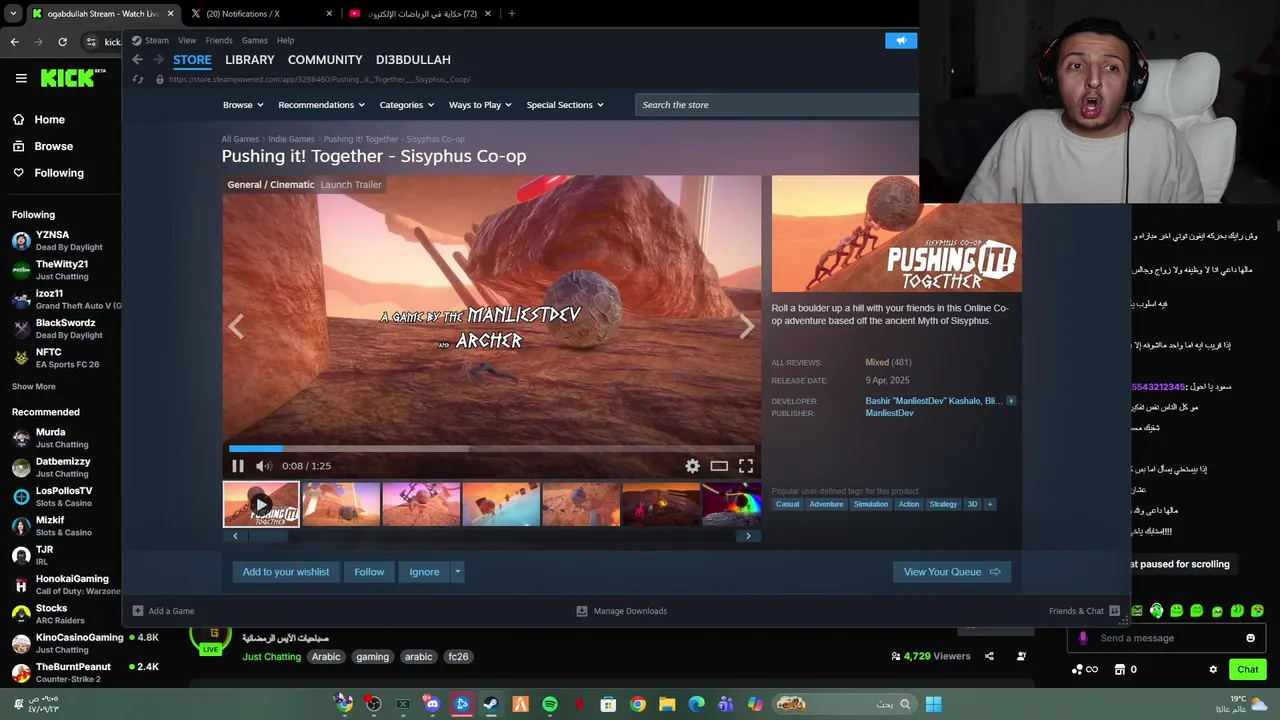Open the Steam announcements megaphone button

[x=901, y=40]
